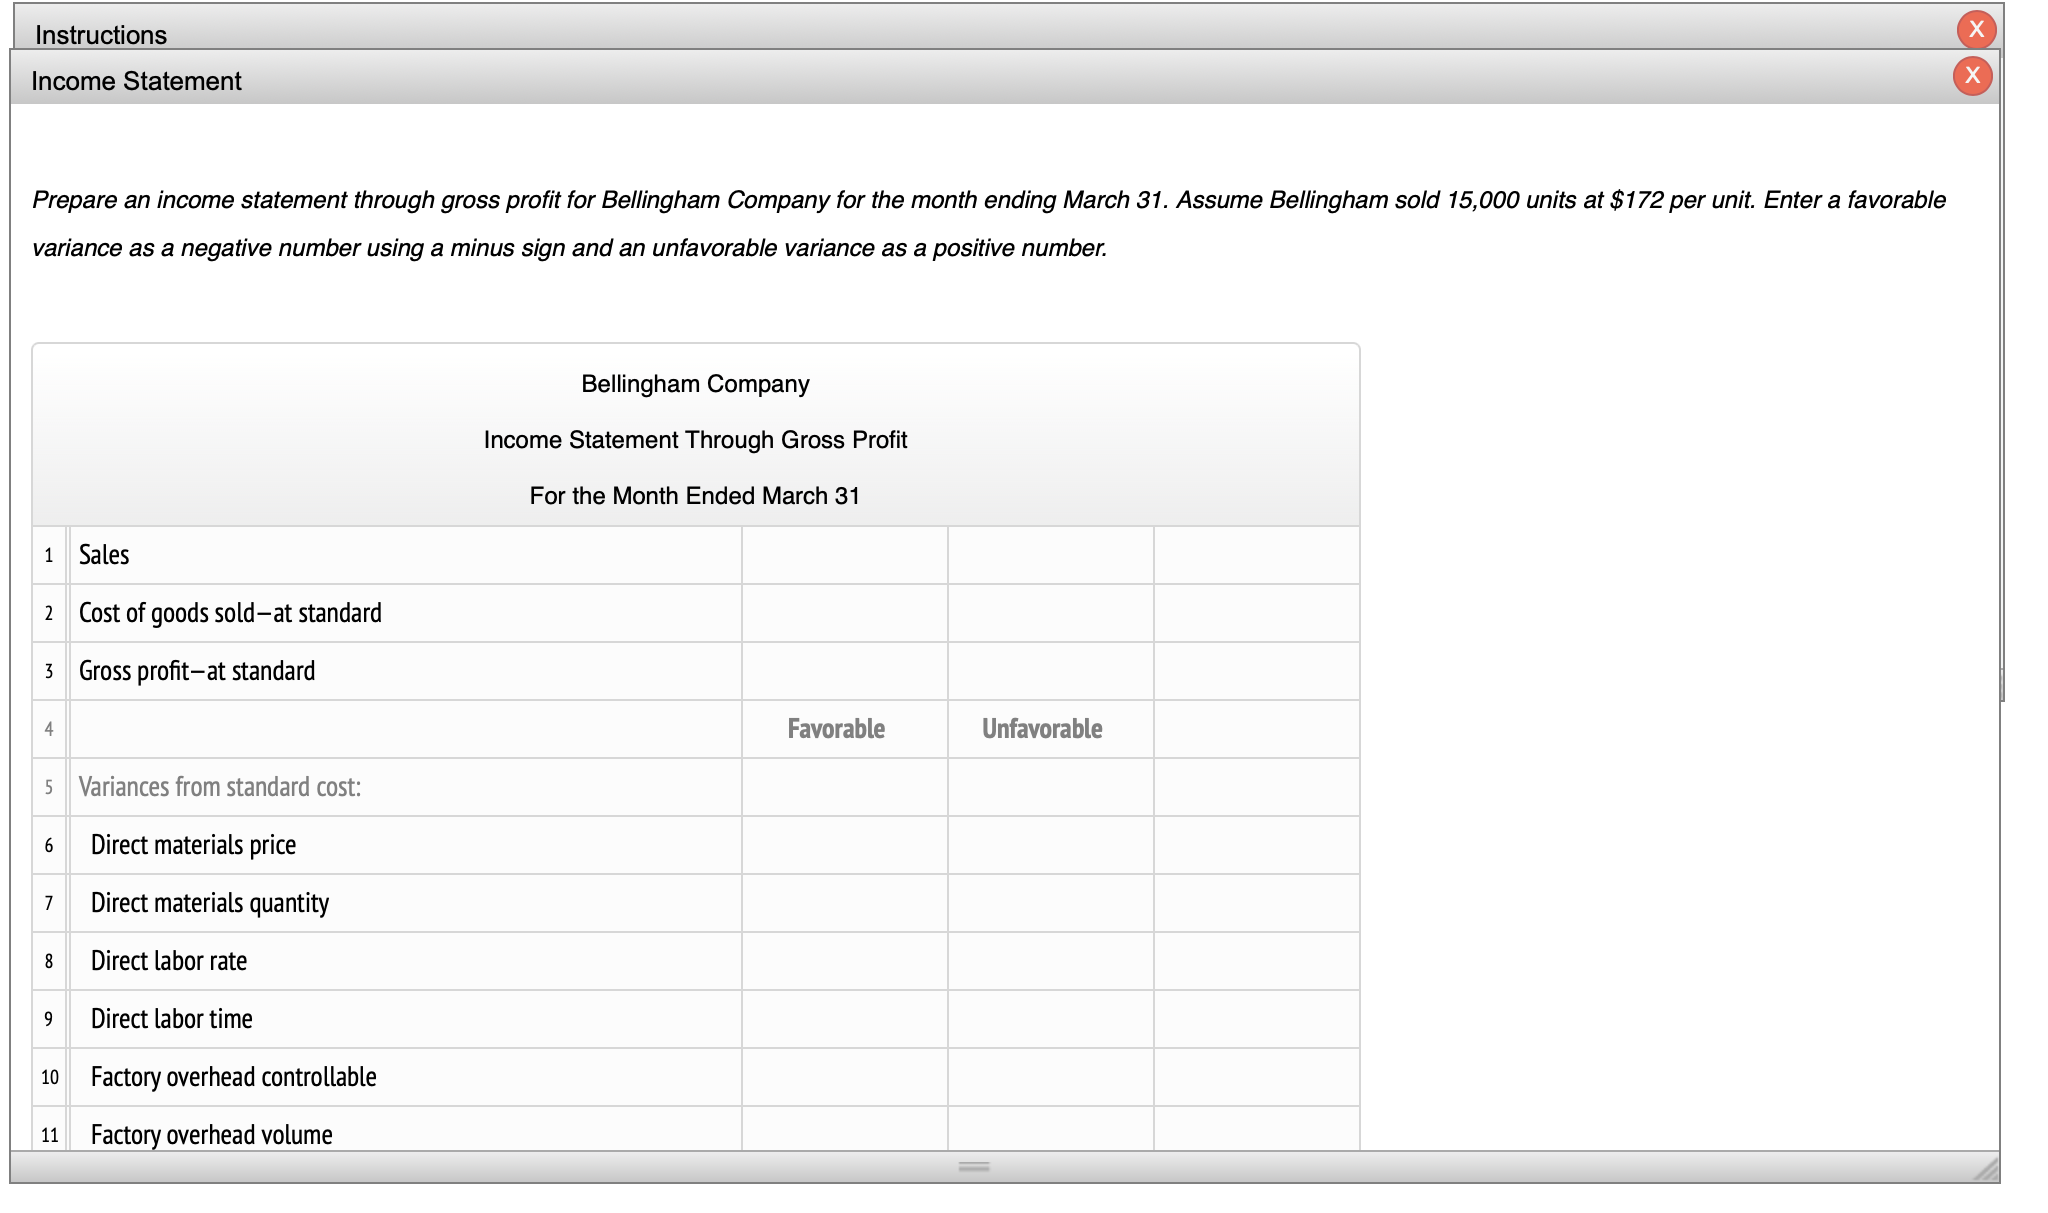Click the Favorable cell for Direct labor rate

[x=843, y=961]
